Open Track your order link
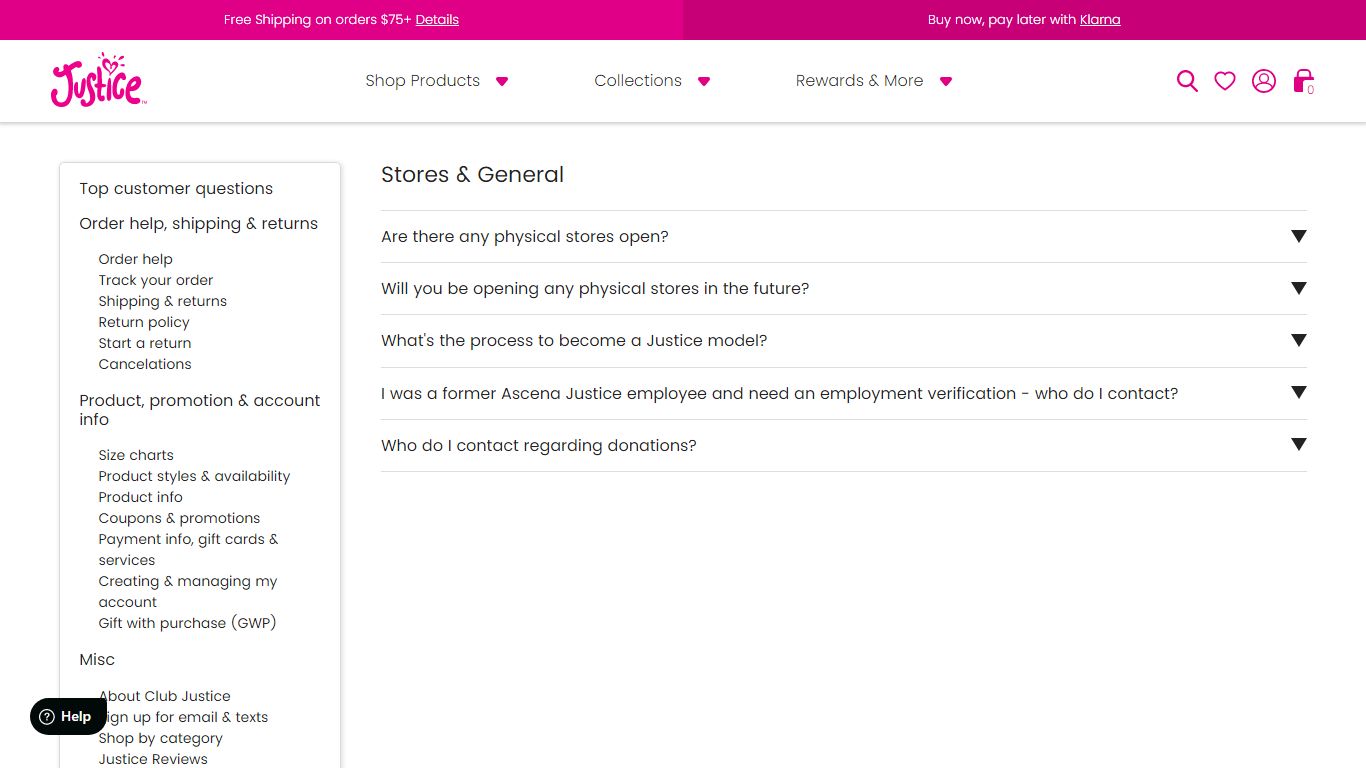The width and height of the screenshot is (1366, 768). click(x=155, y=280)
